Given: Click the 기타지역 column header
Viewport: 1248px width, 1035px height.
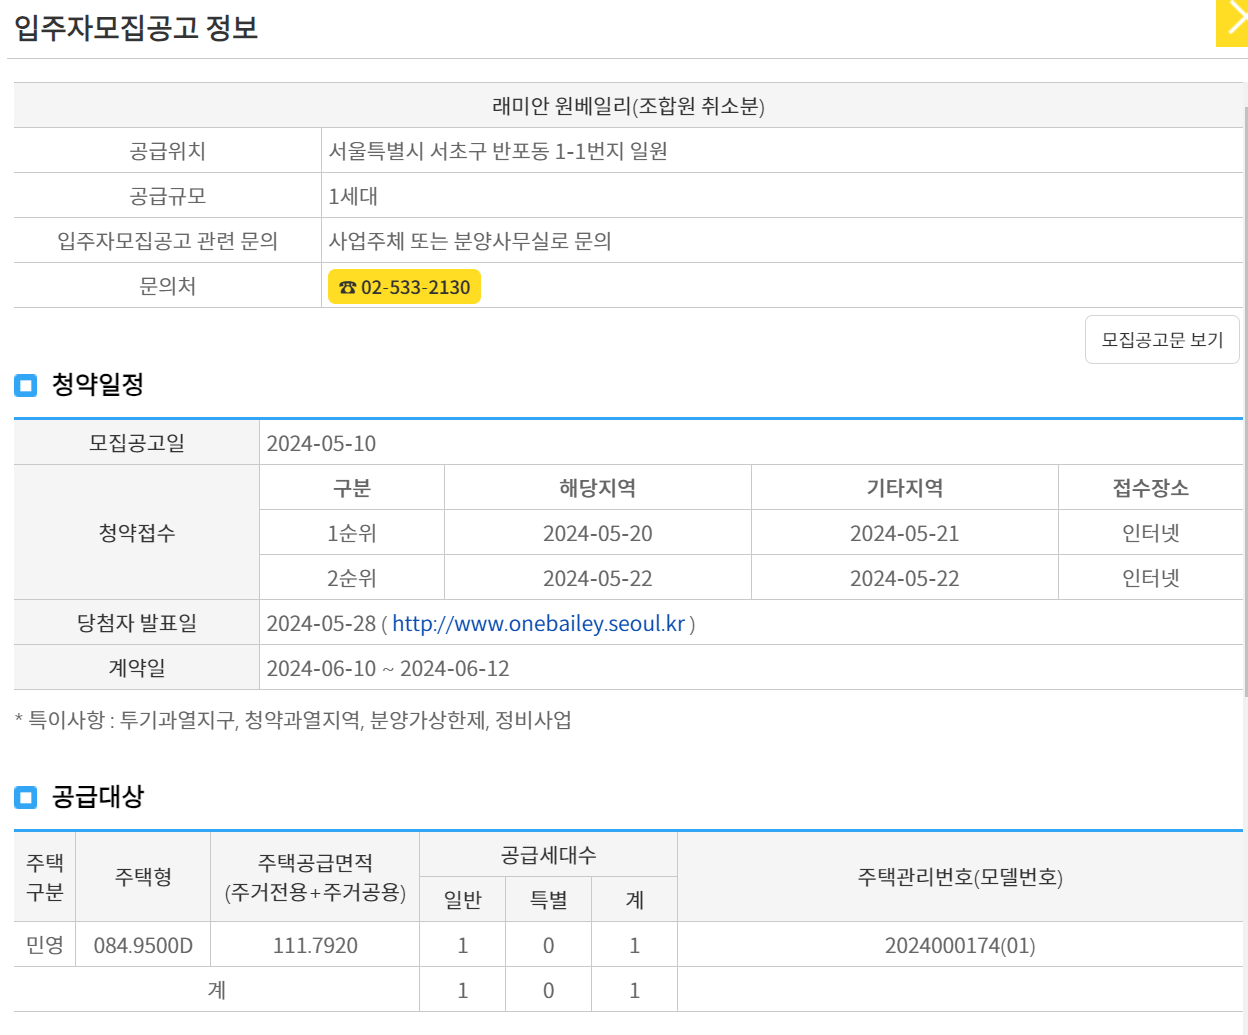Looking at the screenshot, I should pyautogui.click(x=904, y=488).
